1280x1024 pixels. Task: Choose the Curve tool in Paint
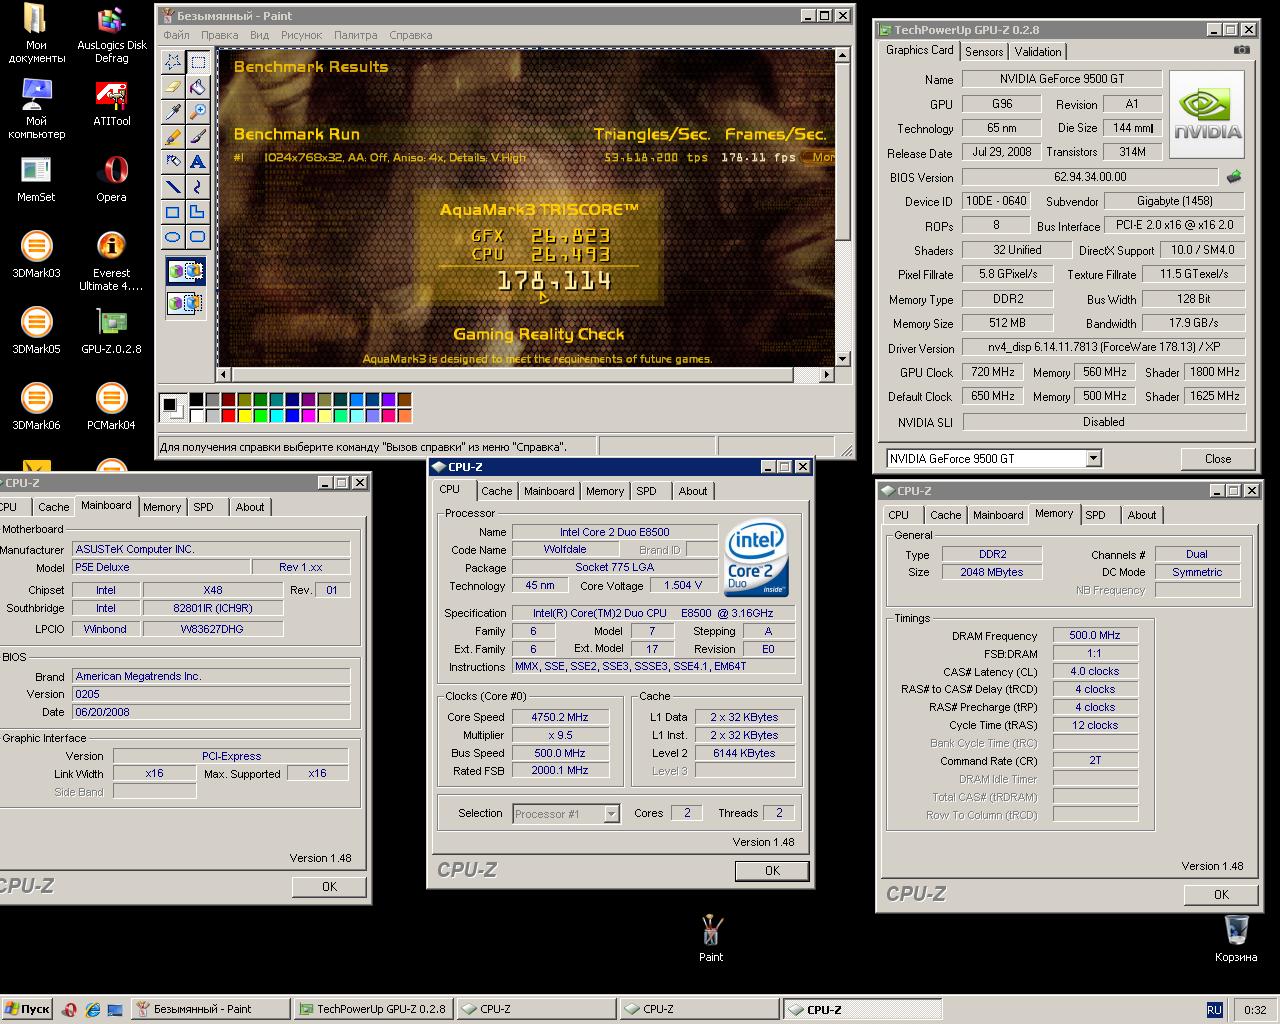click(198, 187)
